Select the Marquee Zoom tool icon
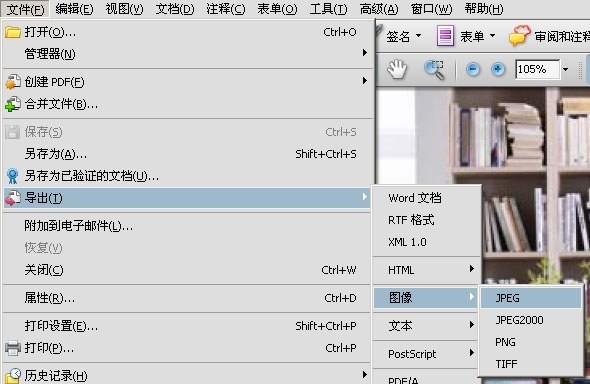The image size is (590, 384). tap(434, 70)
